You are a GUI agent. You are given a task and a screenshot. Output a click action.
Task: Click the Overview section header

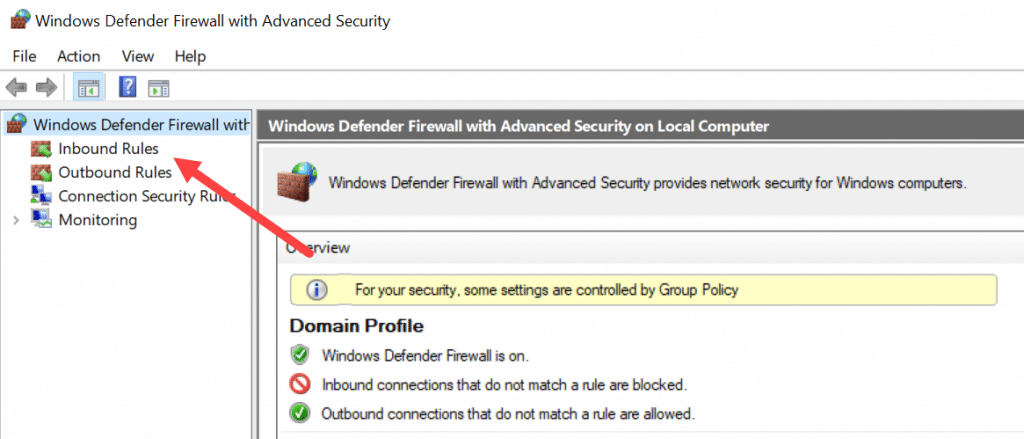click(650, 248)
